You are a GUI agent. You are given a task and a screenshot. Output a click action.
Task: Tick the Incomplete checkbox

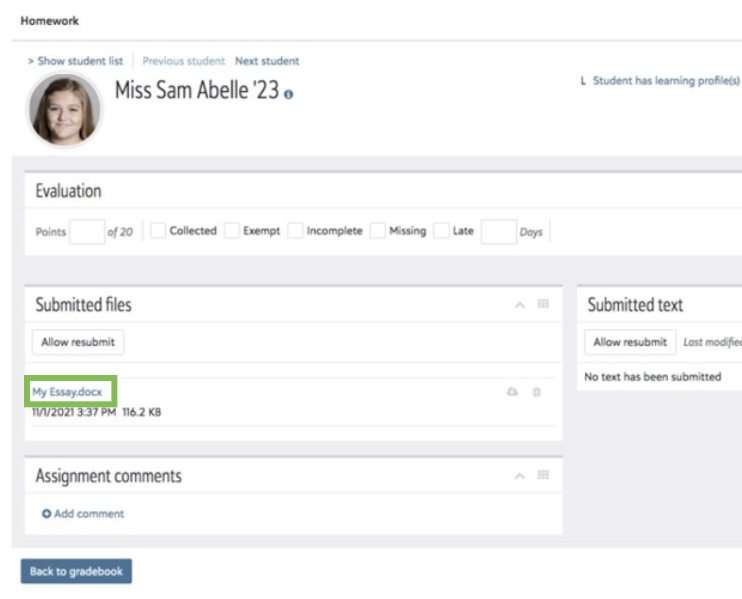pos(295,231)
